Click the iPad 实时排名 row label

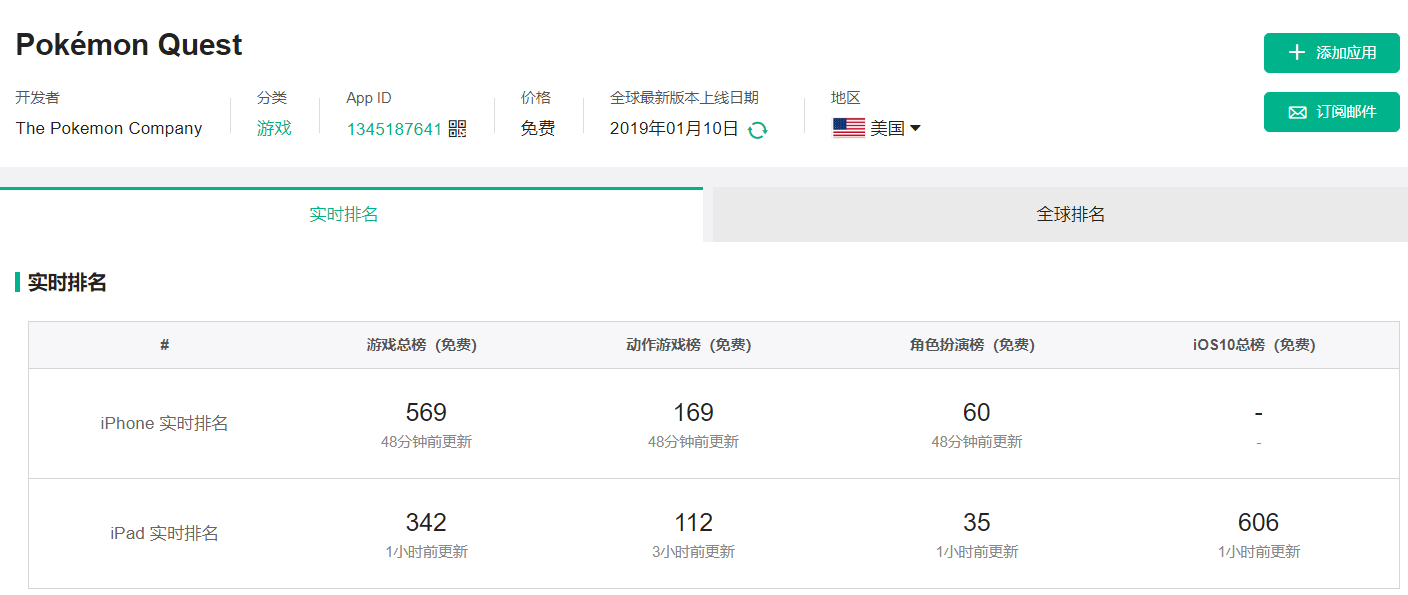[x=164, y=533]
